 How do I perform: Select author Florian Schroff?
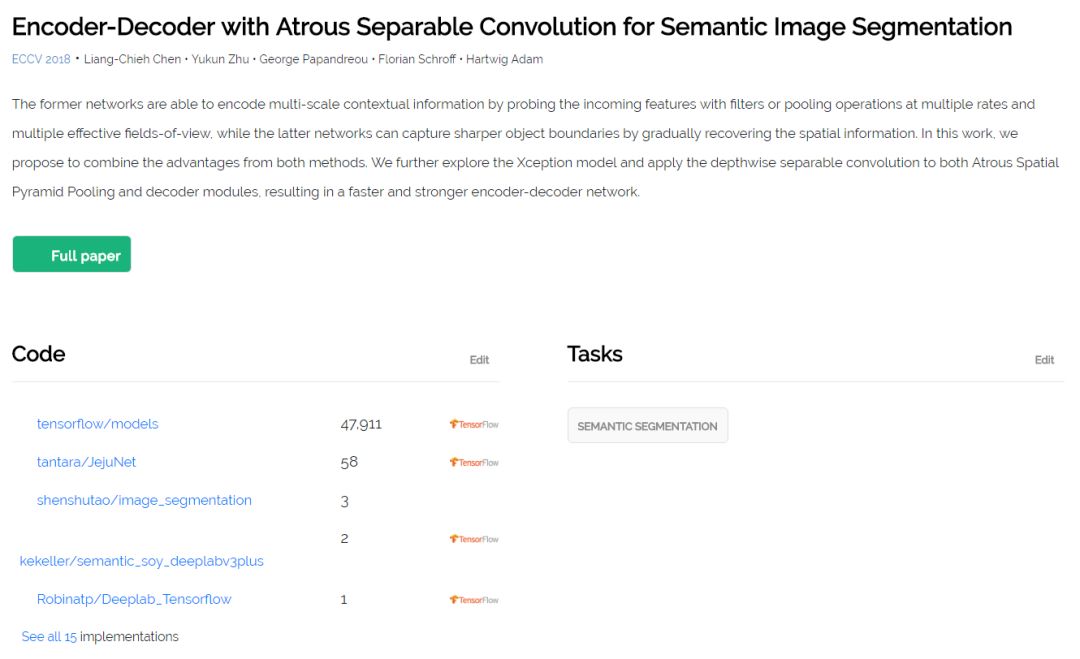(417, 59)
